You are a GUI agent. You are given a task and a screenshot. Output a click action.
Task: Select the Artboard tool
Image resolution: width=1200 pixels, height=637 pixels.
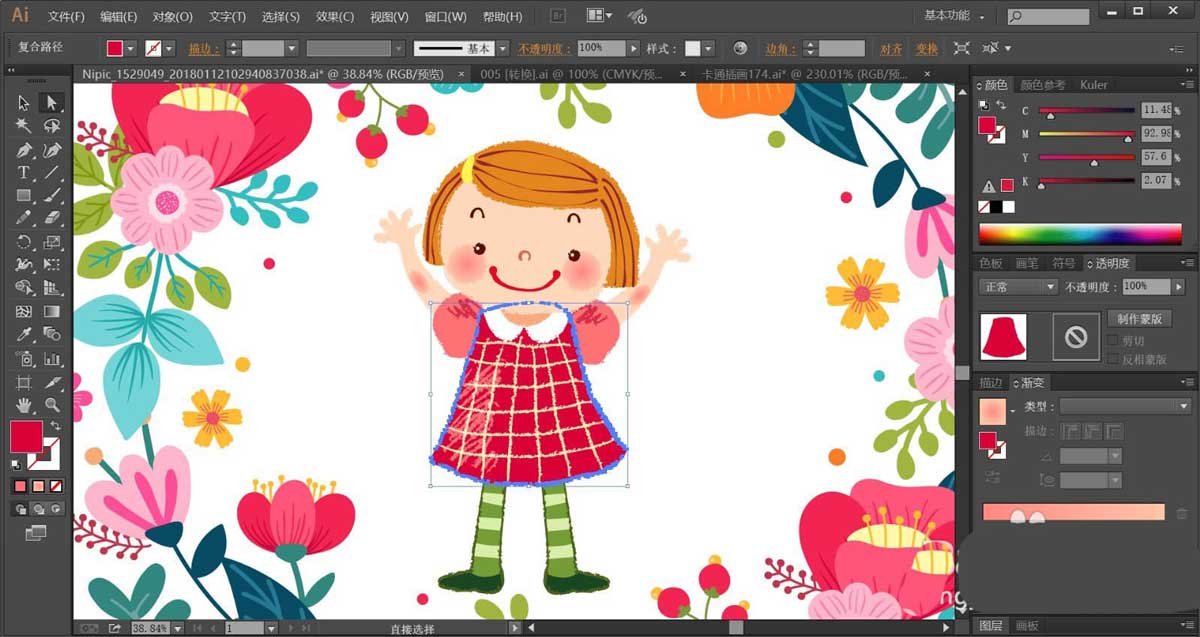24,383
